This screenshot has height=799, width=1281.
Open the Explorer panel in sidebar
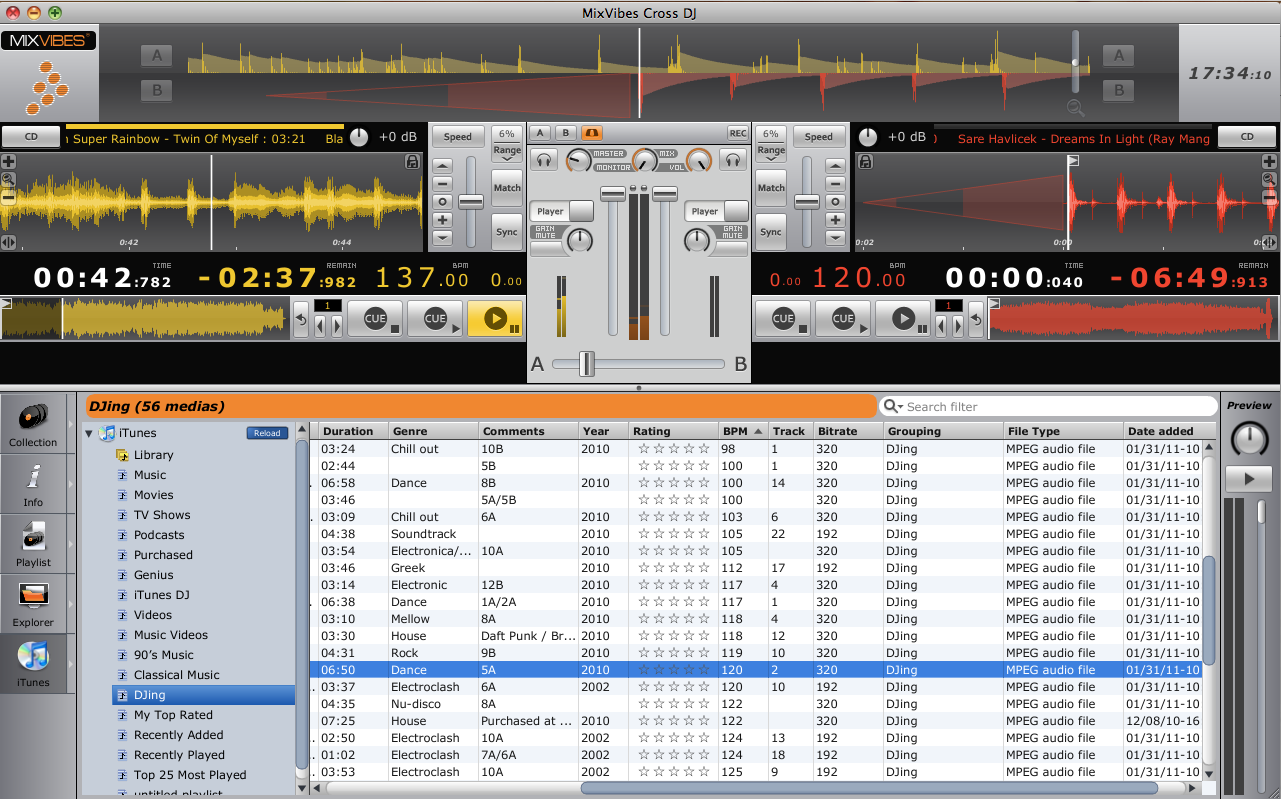(x=33, y=603)
